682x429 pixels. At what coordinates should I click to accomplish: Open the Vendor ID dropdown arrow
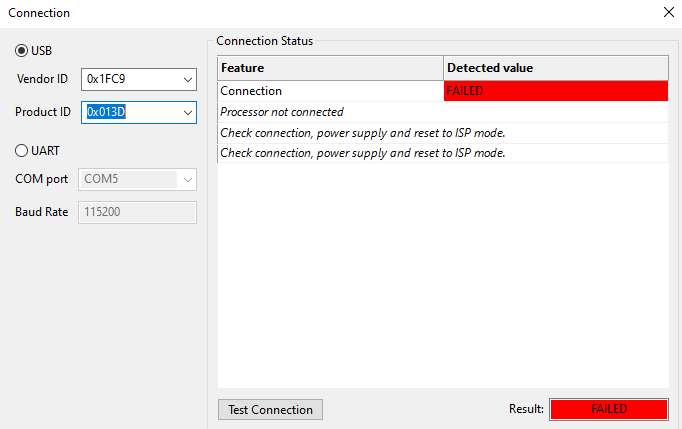click(x=187, y=80)
